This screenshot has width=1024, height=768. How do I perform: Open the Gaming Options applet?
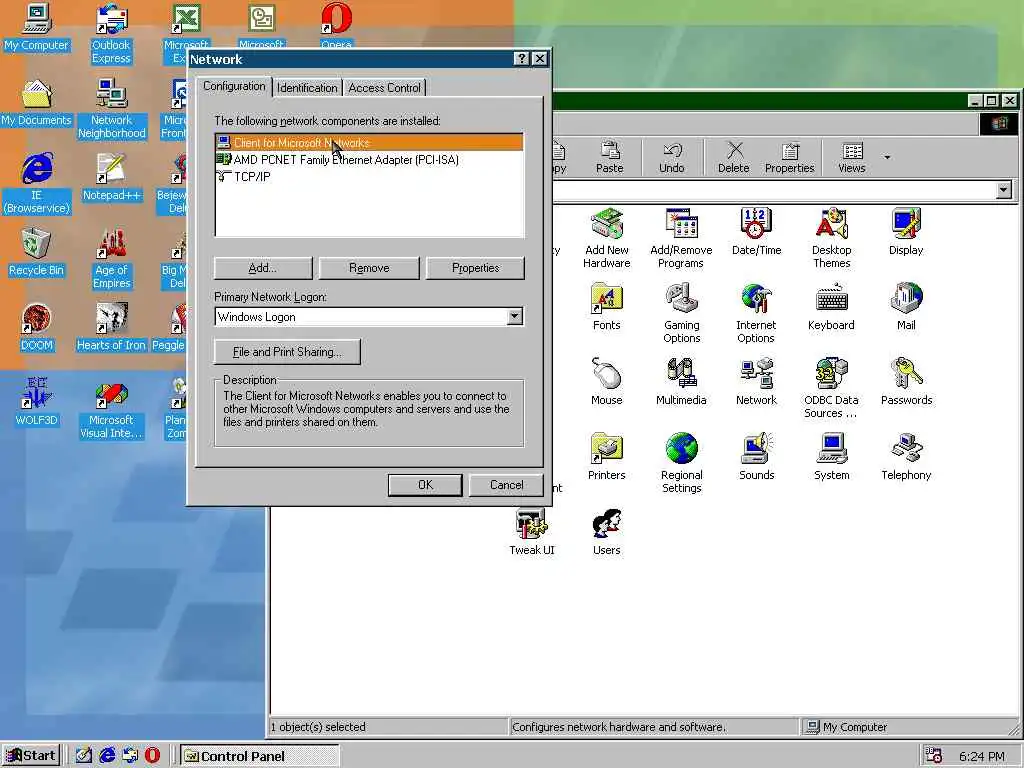(681, 313)
